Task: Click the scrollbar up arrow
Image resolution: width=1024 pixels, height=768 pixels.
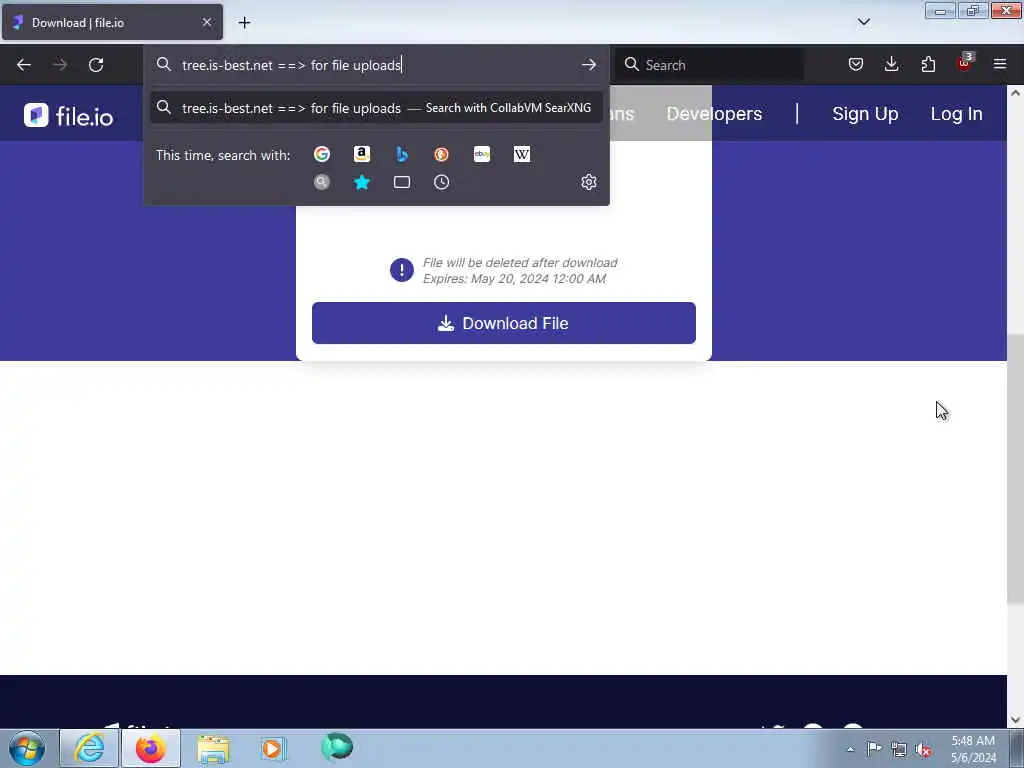Action: coord(1015,93)
